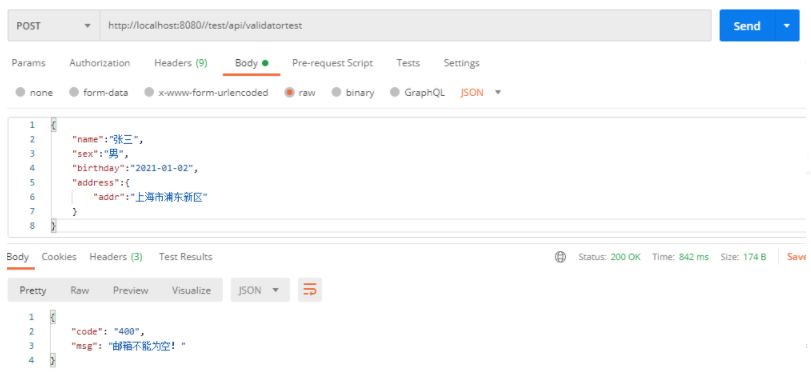Send the request with Send button

tap(747, 25)
